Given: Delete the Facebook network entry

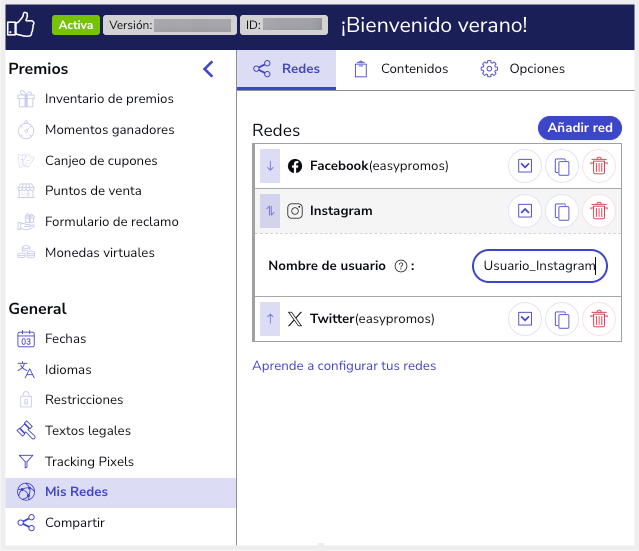Looking at the screenshot, I should 598,165.
